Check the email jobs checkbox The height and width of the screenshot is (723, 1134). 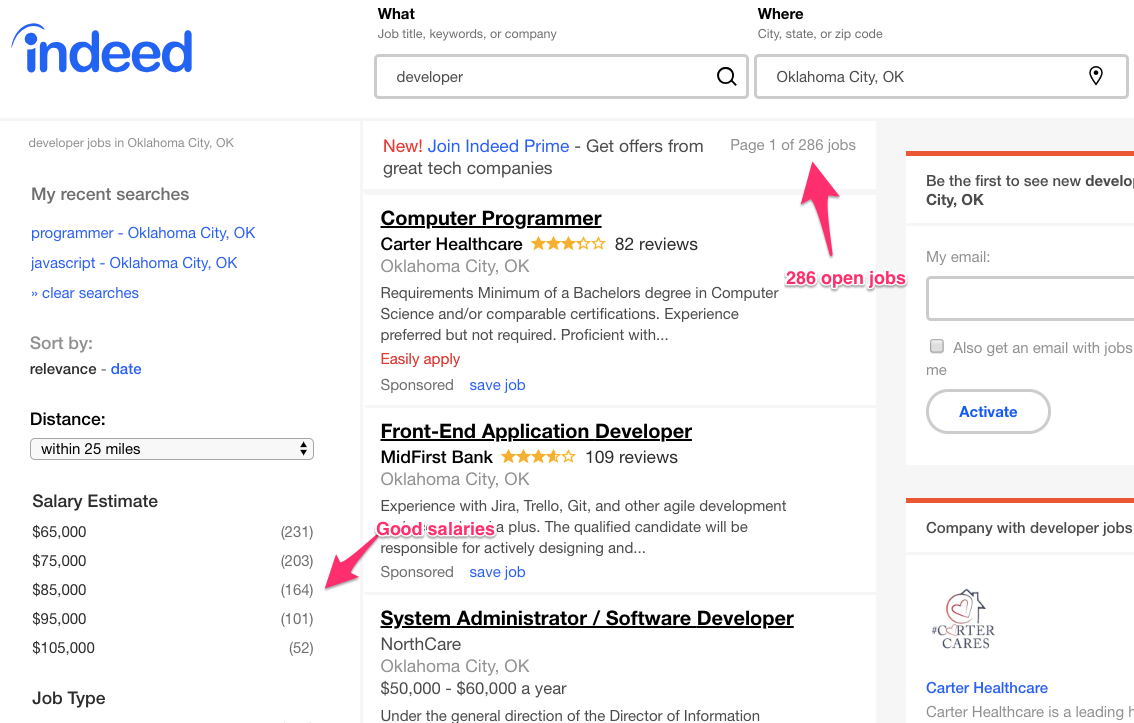[937, 347]
